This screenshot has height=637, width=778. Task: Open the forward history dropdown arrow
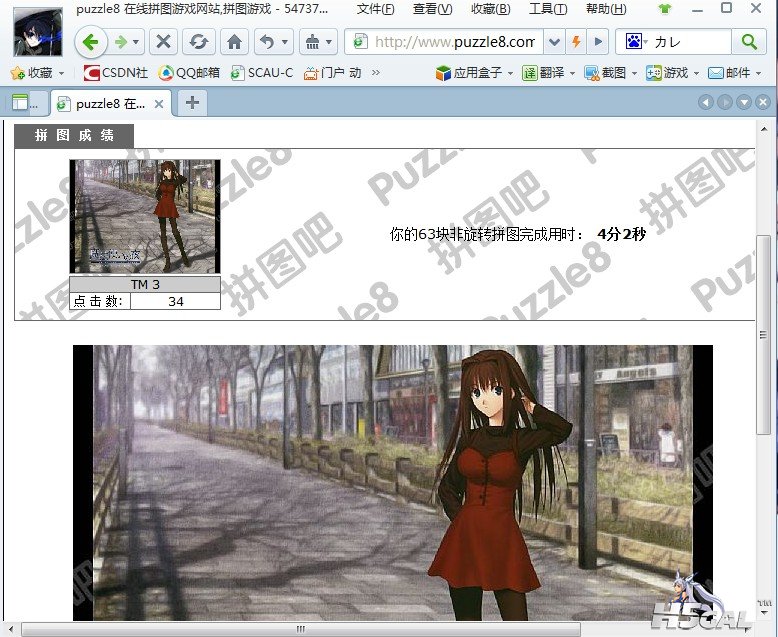pyautogui.click(x=136, y=42)
